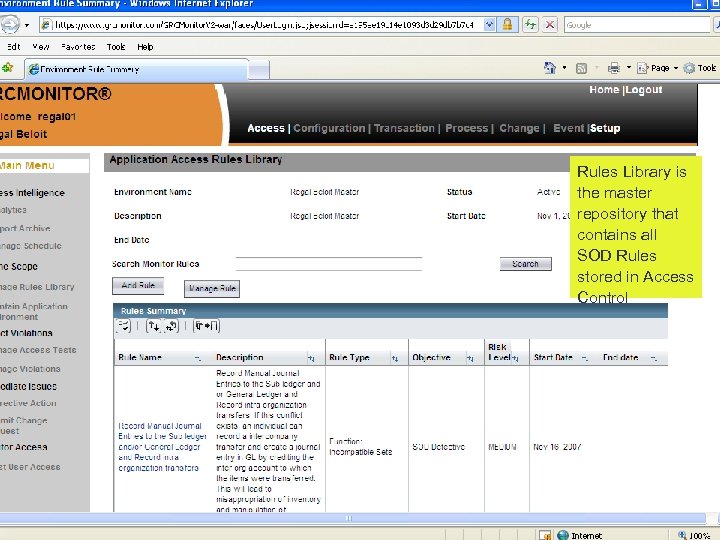Open the 100% zoom level control
Image resolution: width=720 pixels, height=540 pixels.
tap(695, 535)
